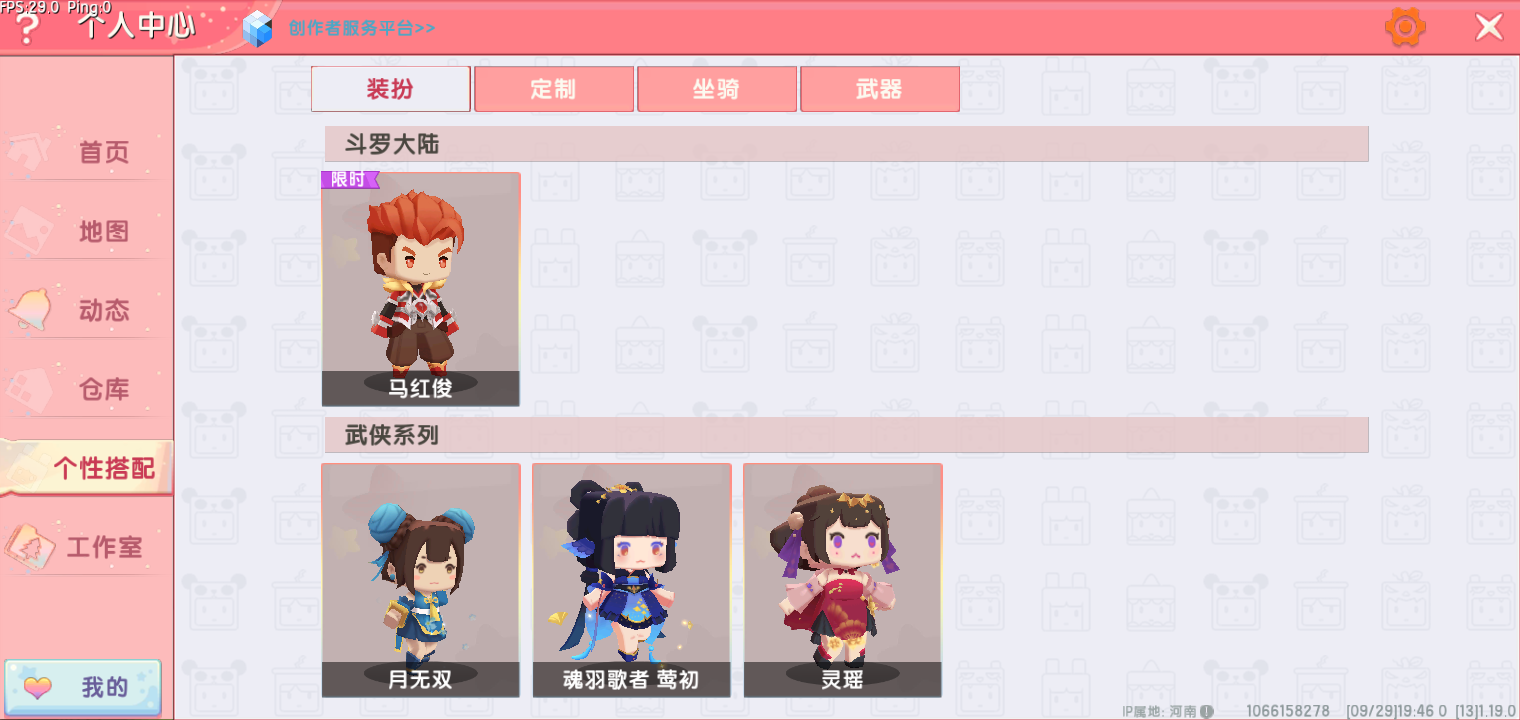Switch to the 定制 tab
Image resolution: width=1520 pixels, height=720 pixels.
(554, 89)
